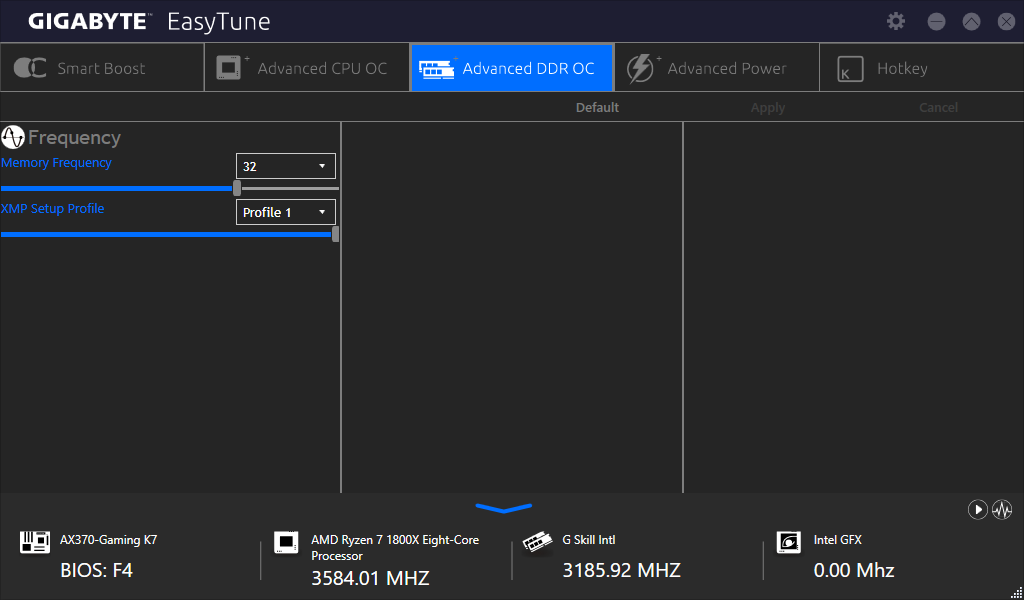Click the Cancel button
The height and width of the screenshot is (600, 1024).
(x=938, y=108)
